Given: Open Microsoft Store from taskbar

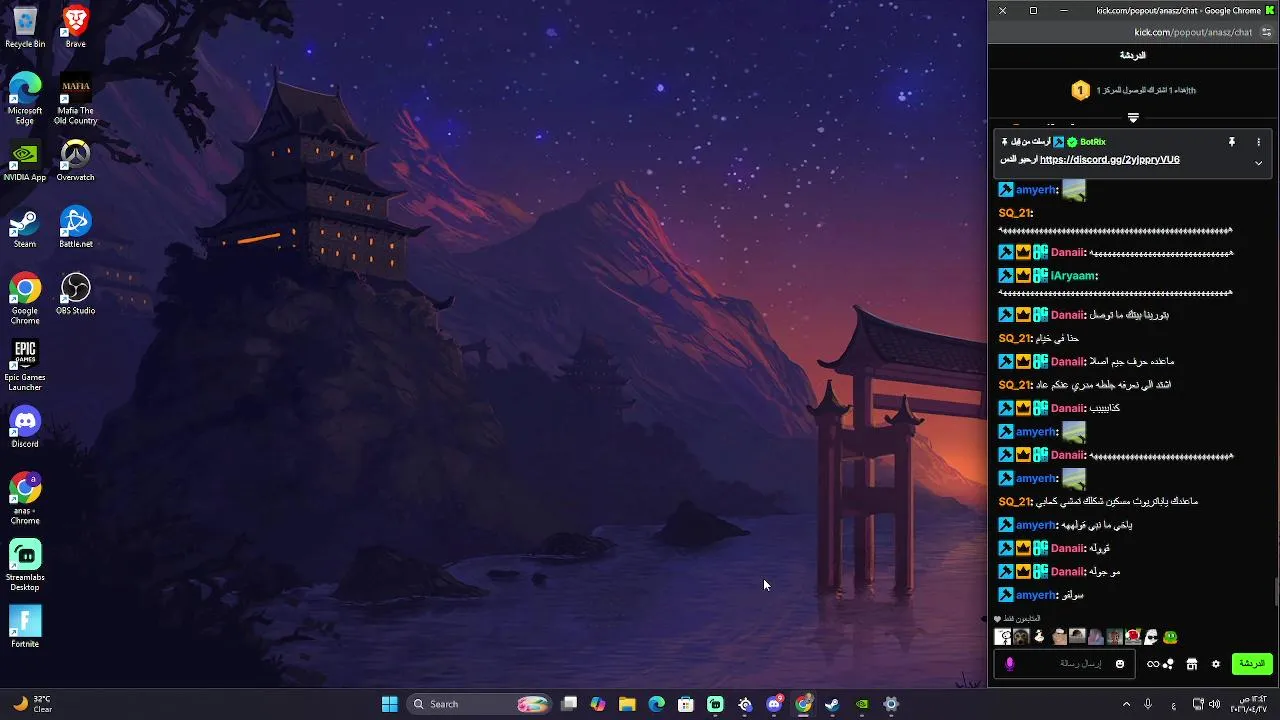Looking at the screenshot, I should pos(686,704).
